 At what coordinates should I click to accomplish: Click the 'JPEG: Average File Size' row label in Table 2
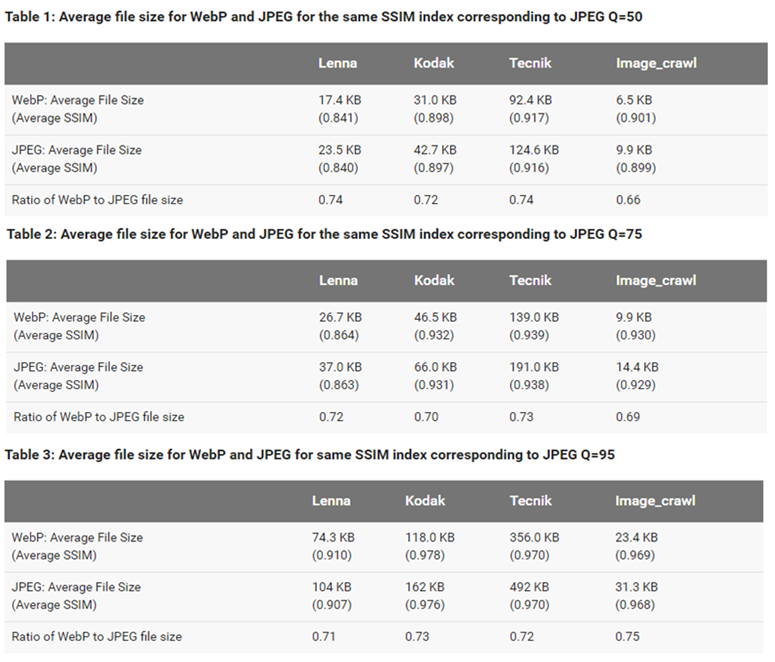point(79,367)
